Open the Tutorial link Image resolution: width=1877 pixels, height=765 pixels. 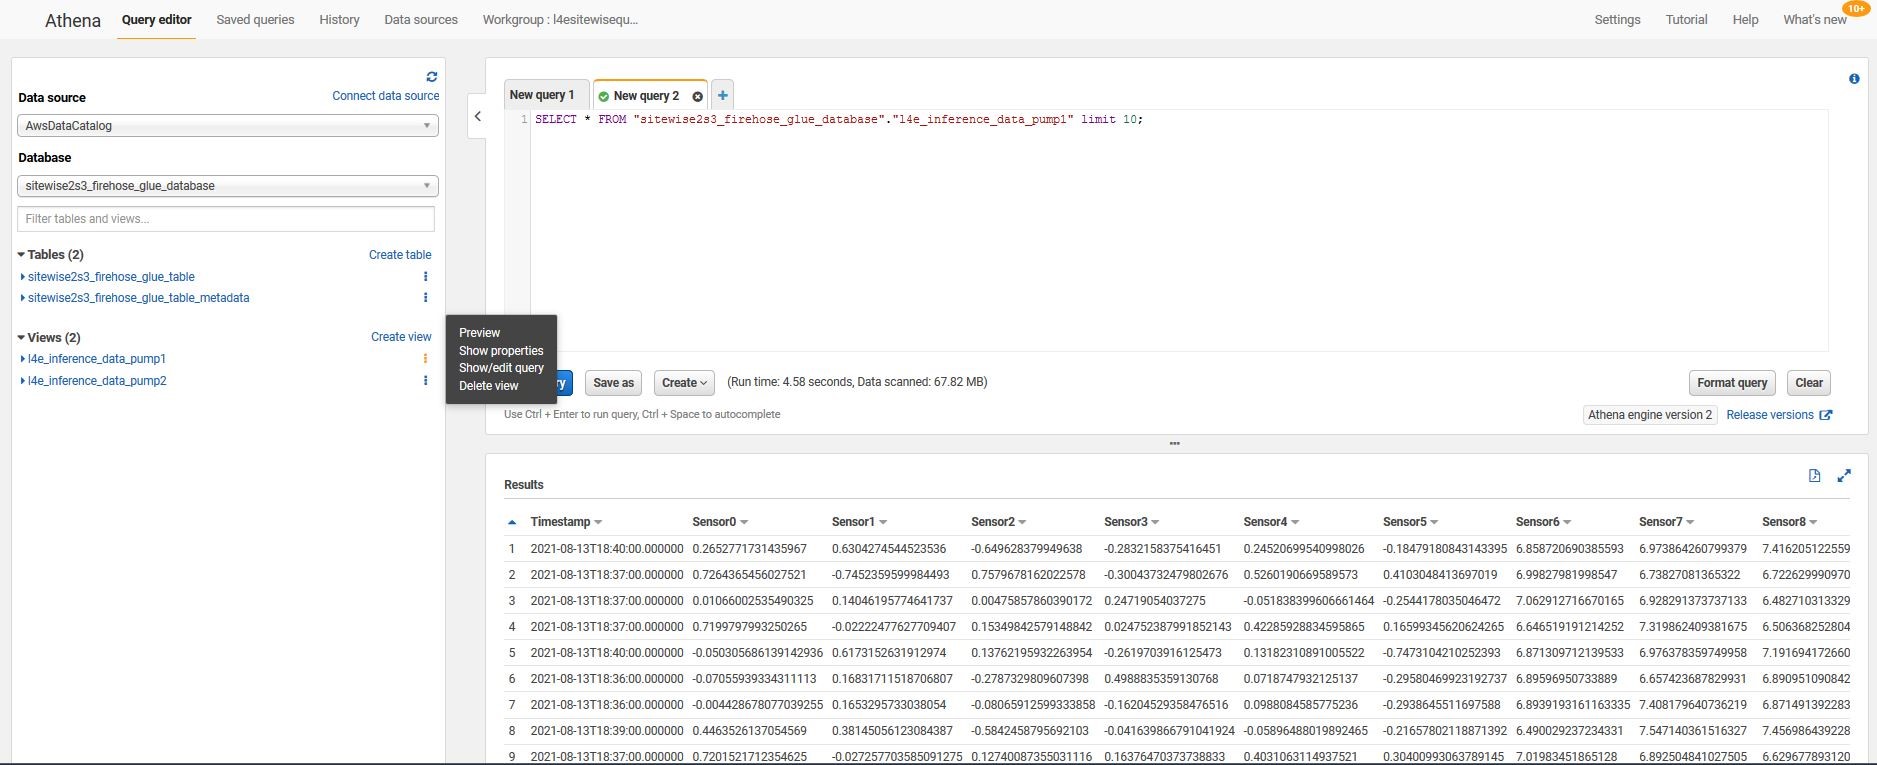[1686, 20]
